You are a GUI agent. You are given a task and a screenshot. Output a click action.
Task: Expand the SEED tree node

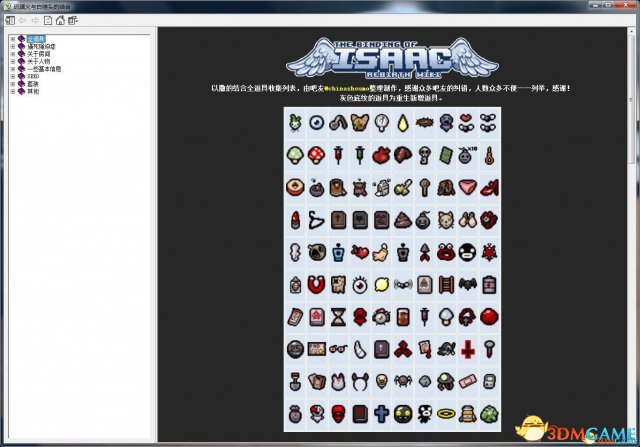tap(13, 76)
